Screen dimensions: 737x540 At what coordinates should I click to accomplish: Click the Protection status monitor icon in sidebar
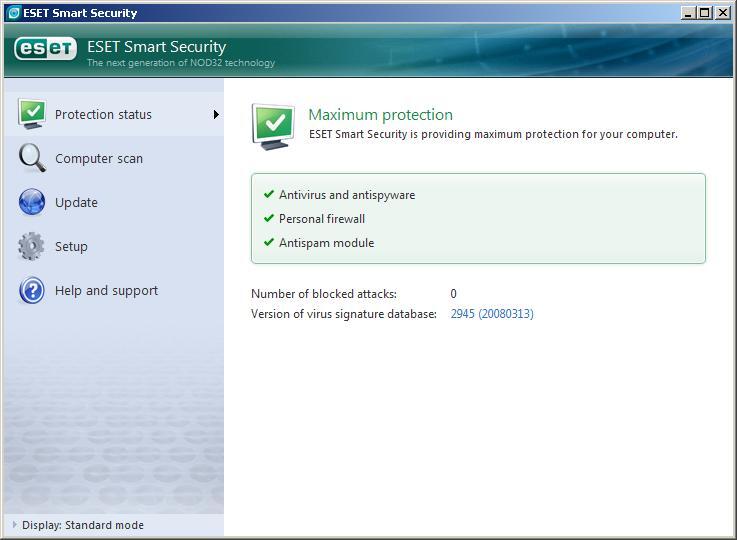click(32, 114)
